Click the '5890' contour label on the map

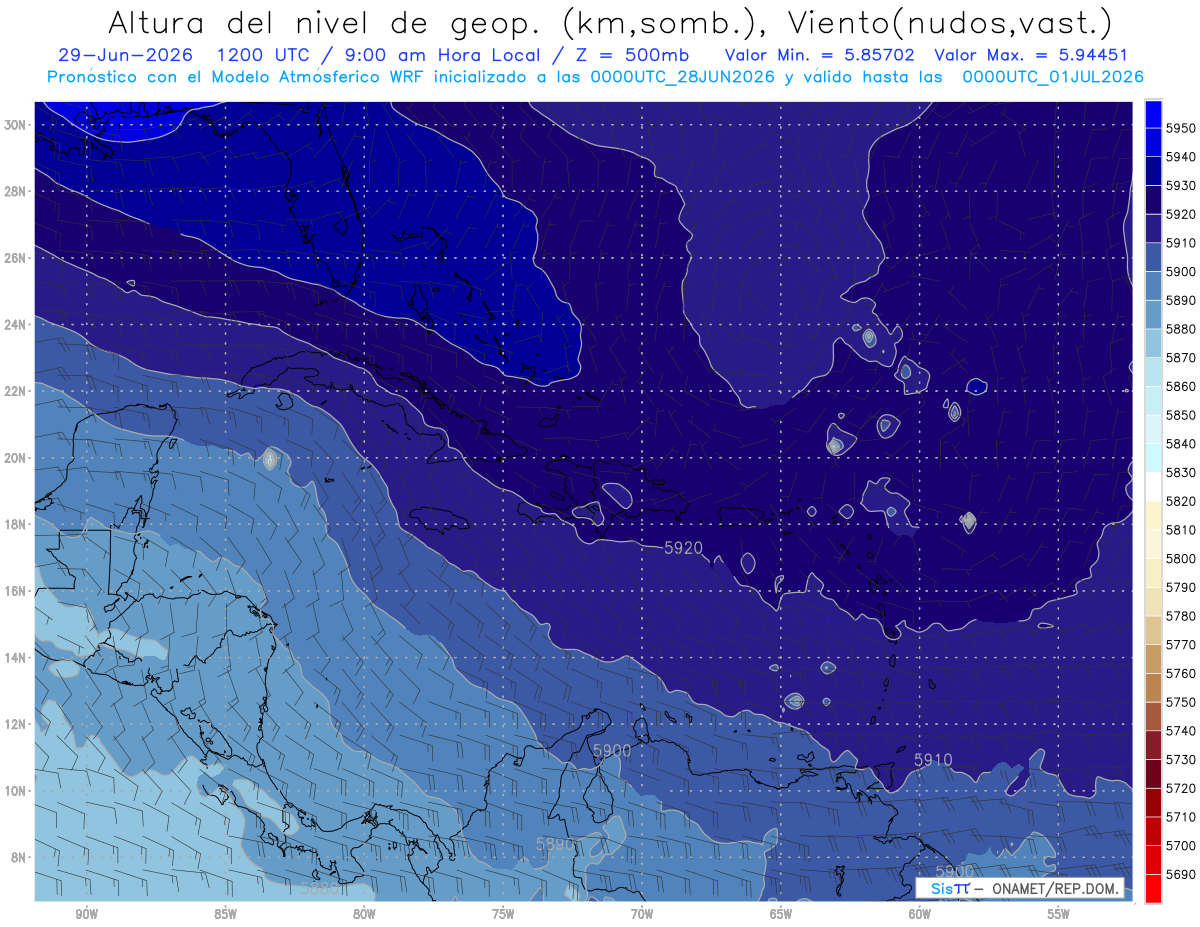pos(556,845)
